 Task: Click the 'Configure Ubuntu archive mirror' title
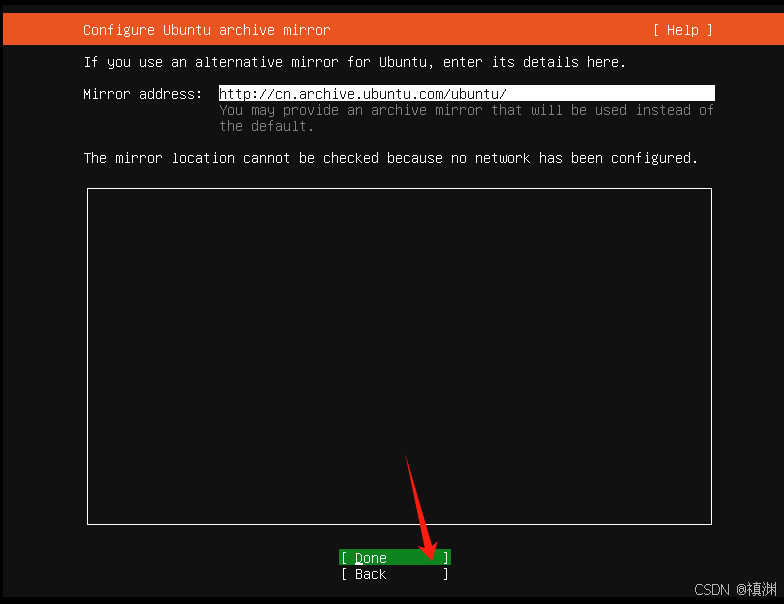206,30
